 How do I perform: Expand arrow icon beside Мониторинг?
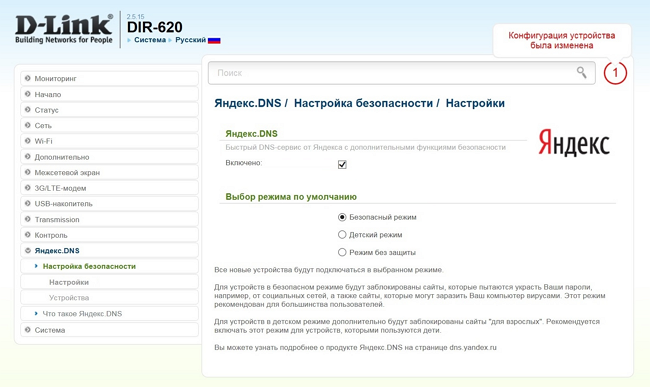point(28,78)
